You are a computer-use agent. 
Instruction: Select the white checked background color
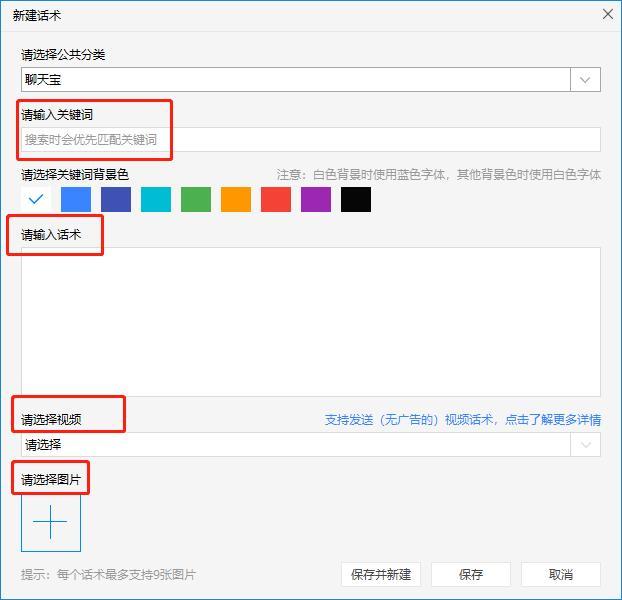point(36,199)
